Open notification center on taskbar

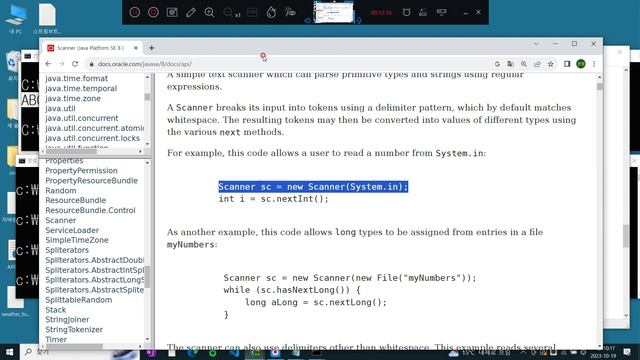coord(628,352)
